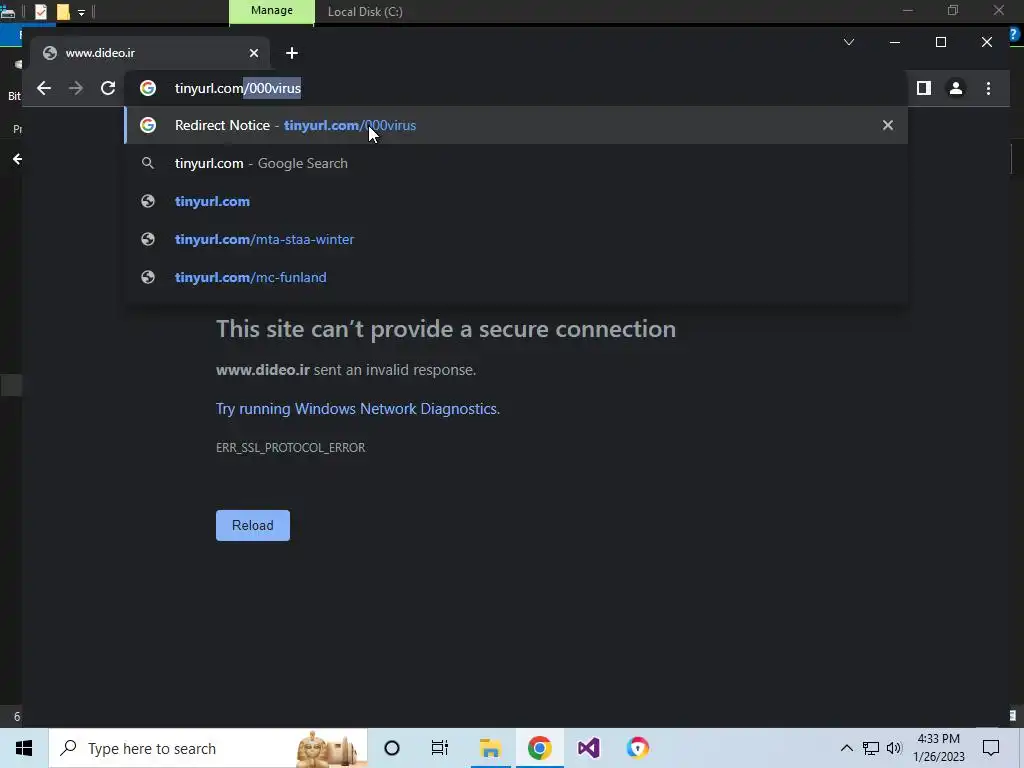Open the quick access toolbar dropdown in Explorer

[x=82, y=12]
